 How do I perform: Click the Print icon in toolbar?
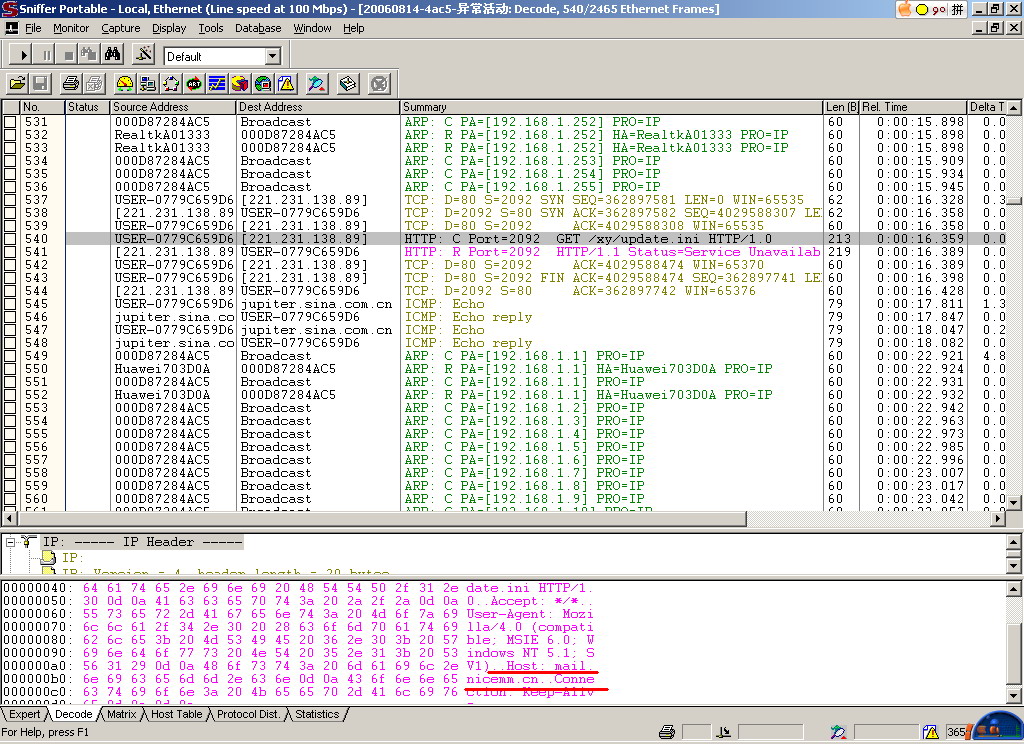[70, 84]
